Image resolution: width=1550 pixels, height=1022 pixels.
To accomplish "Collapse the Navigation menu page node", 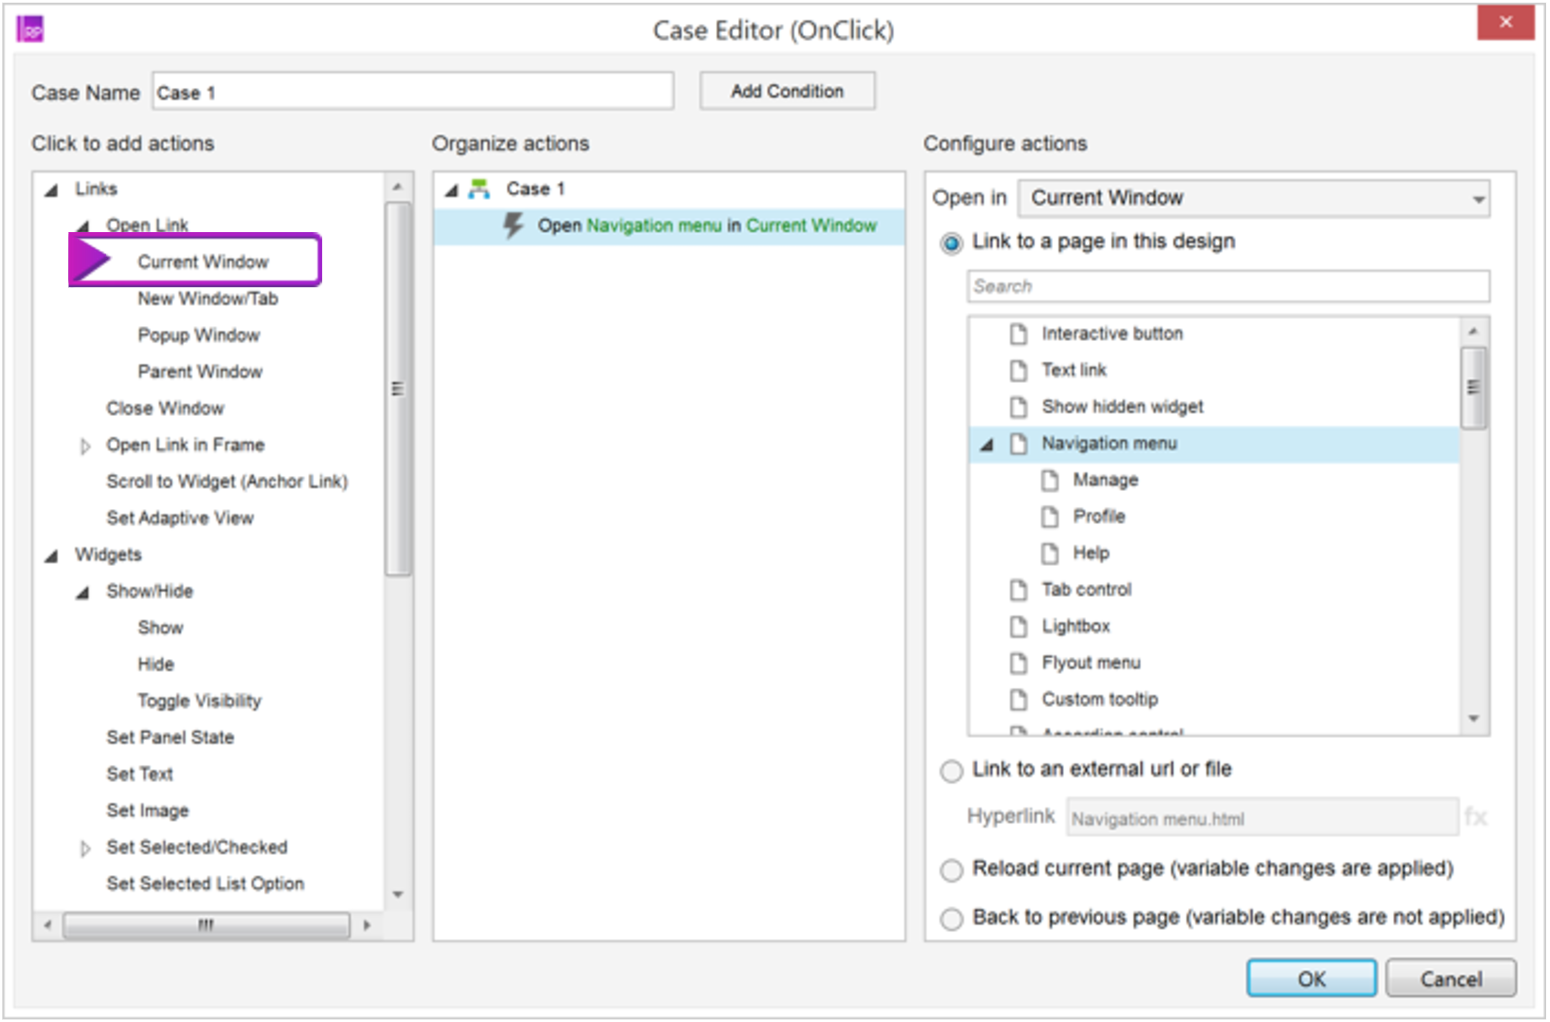I will 987,444.
